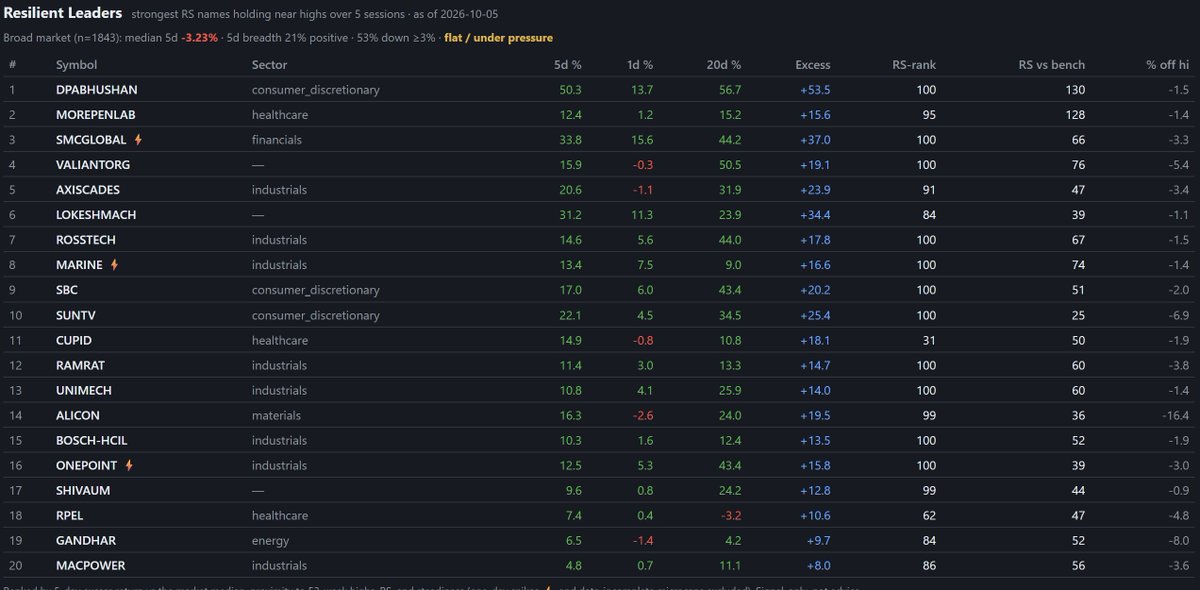Select the SHIVAUM symbol
1200x590 pixels.
(83, 490)
